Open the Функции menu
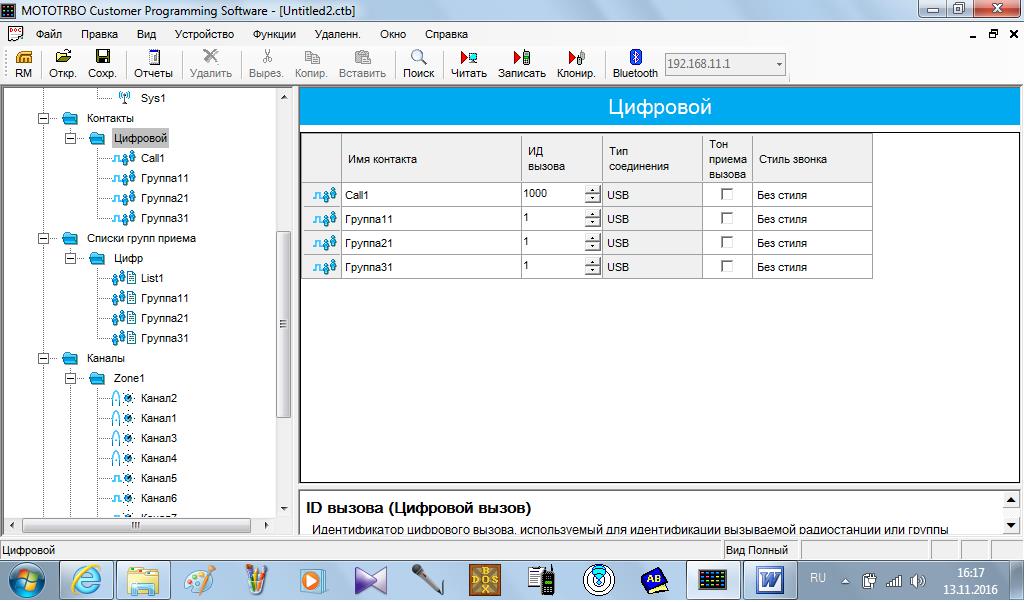1027x602 pixels. [x=274, y=34]
